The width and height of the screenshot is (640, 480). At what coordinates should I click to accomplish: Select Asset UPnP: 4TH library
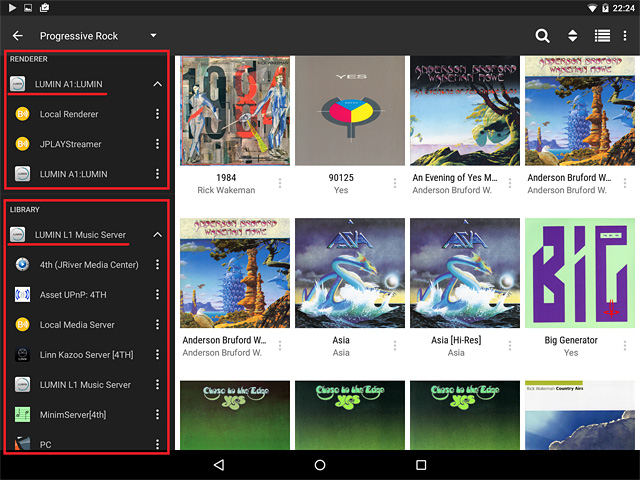(74, 295)
